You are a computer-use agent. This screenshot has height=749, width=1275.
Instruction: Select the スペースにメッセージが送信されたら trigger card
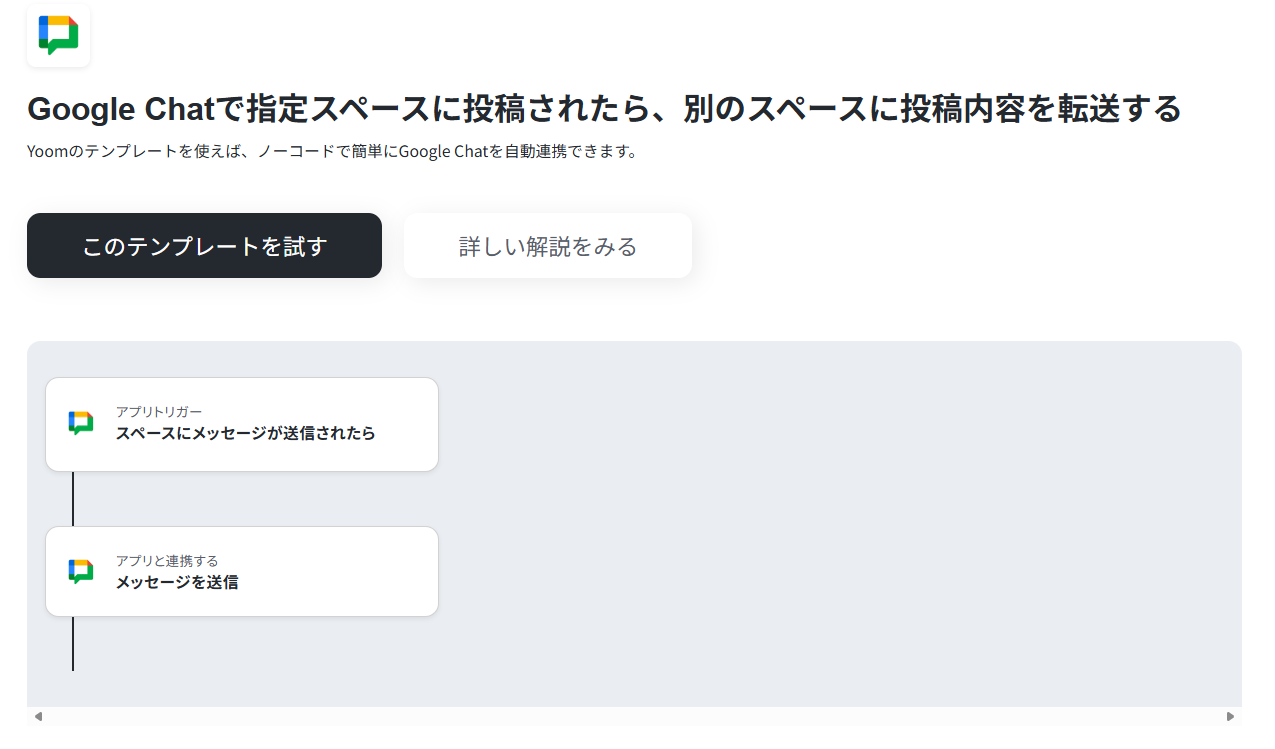point(242,424)
